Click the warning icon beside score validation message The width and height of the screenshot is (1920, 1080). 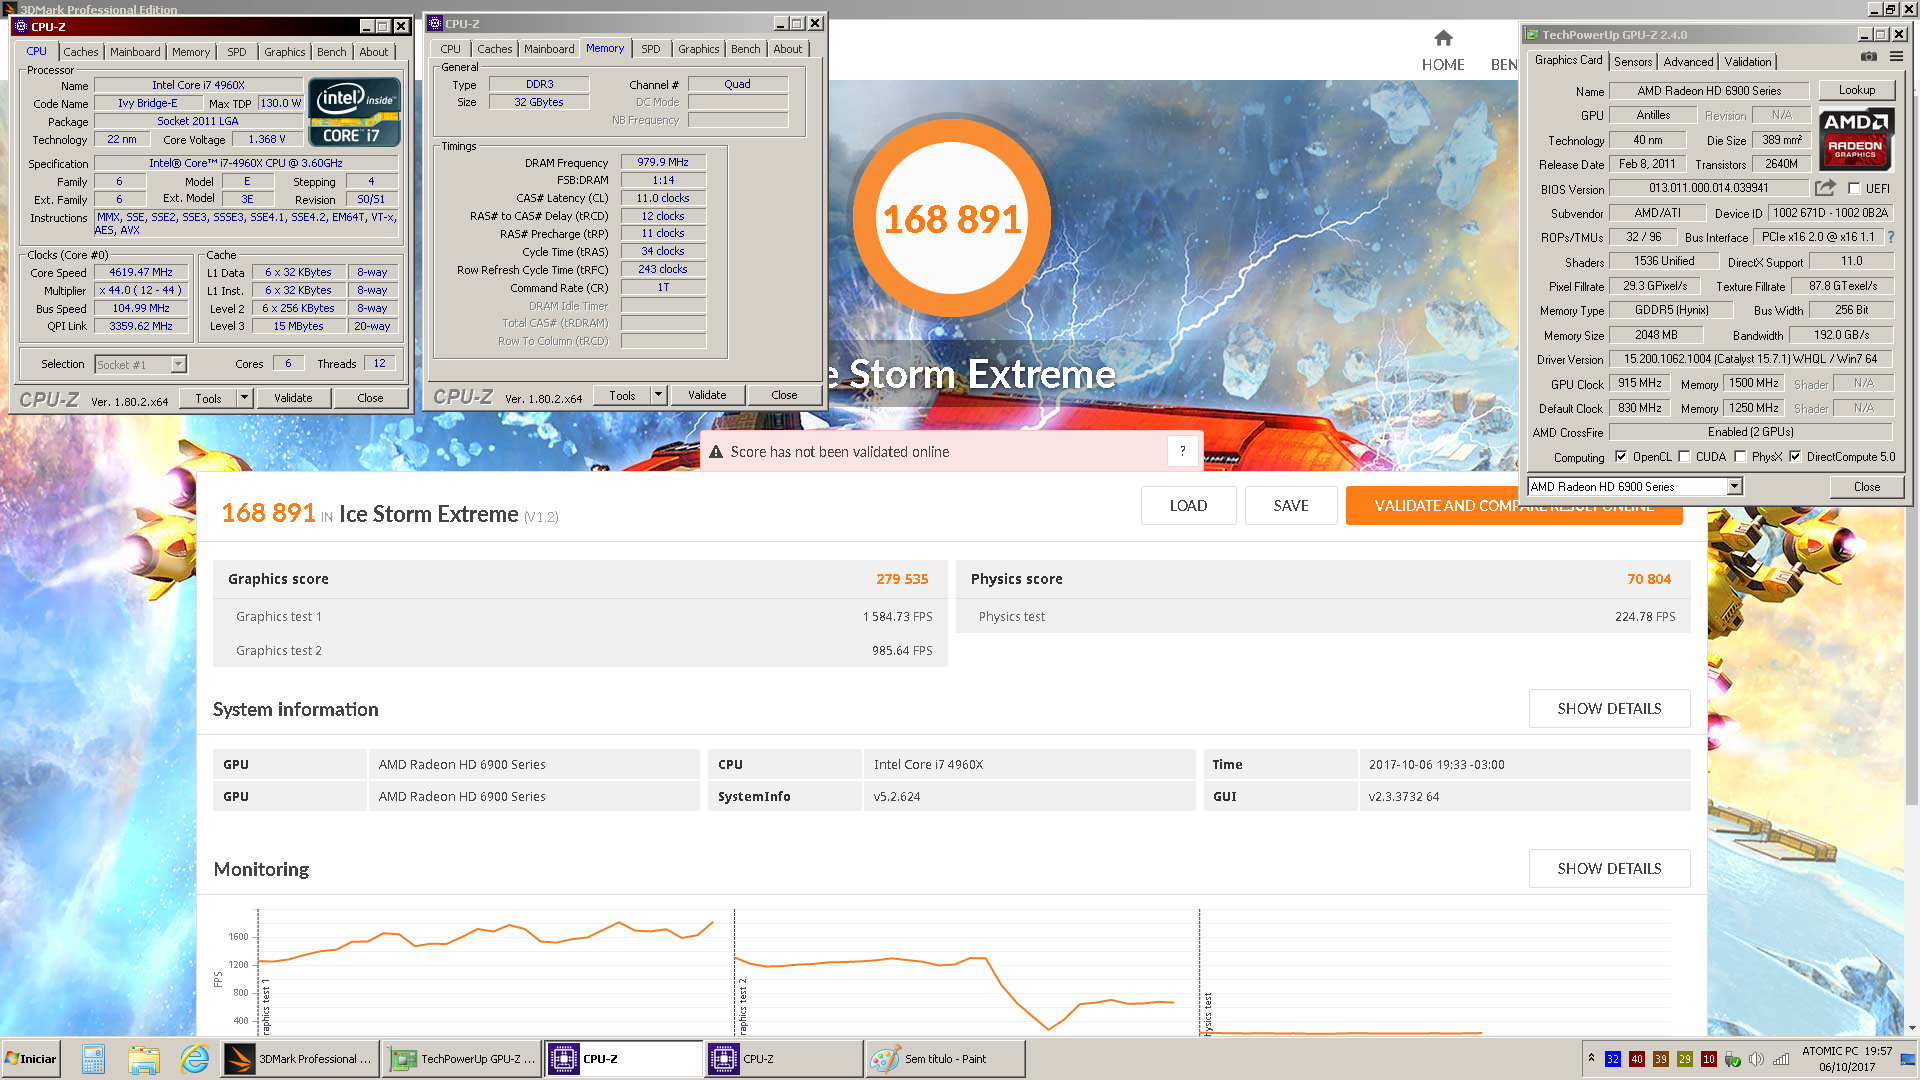click(x=716, y=452)
